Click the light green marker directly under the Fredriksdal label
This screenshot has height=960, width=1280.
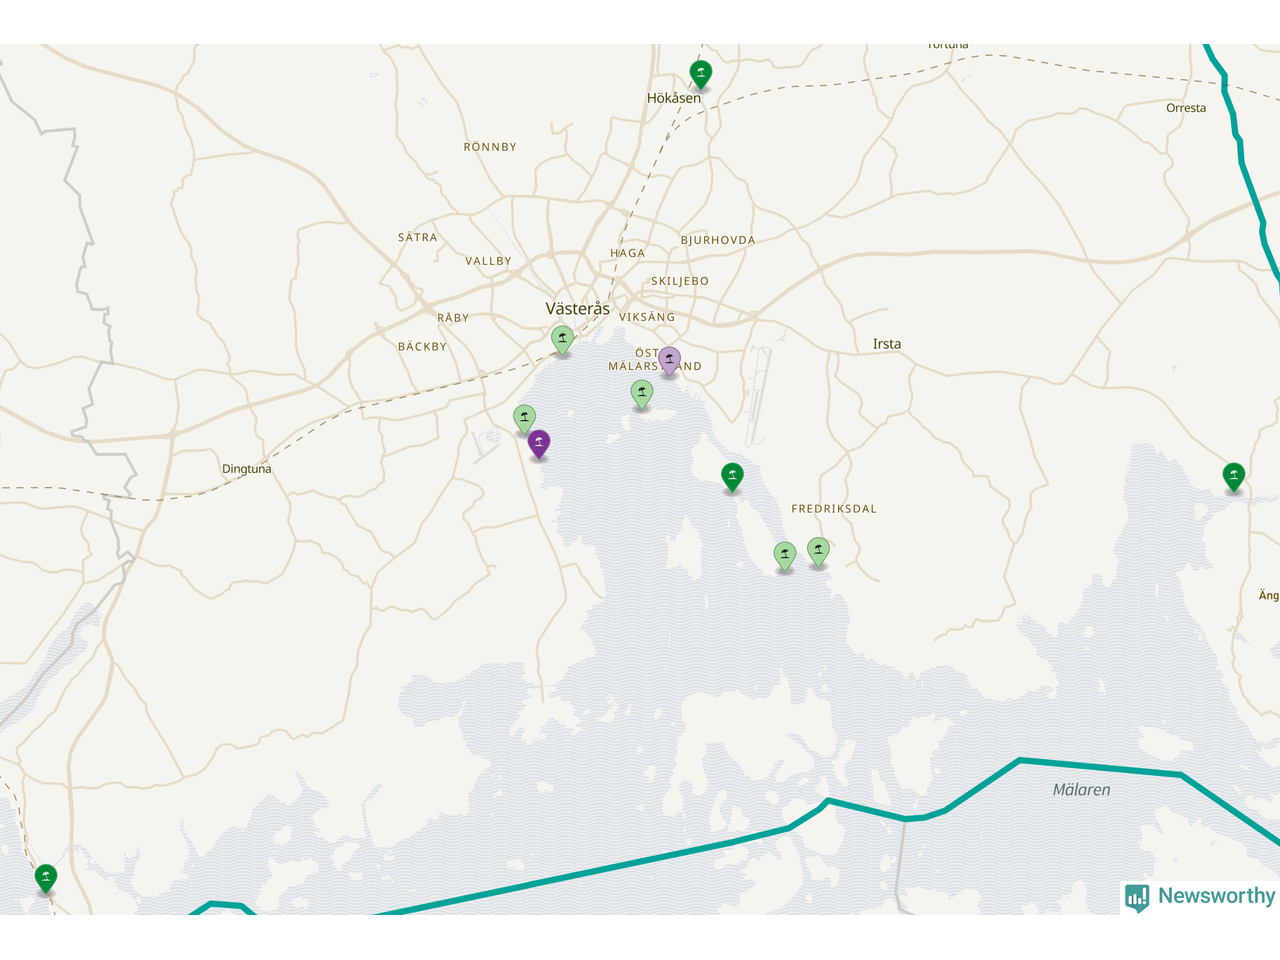[818, 551]
